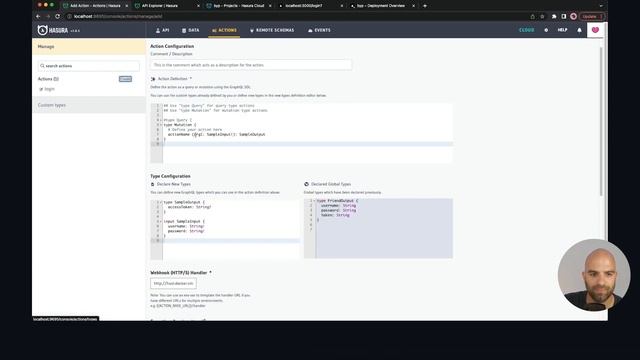Open the settings gear in Hasura header
The width and height of the screenshot is (640, 360).
point(546,30)
